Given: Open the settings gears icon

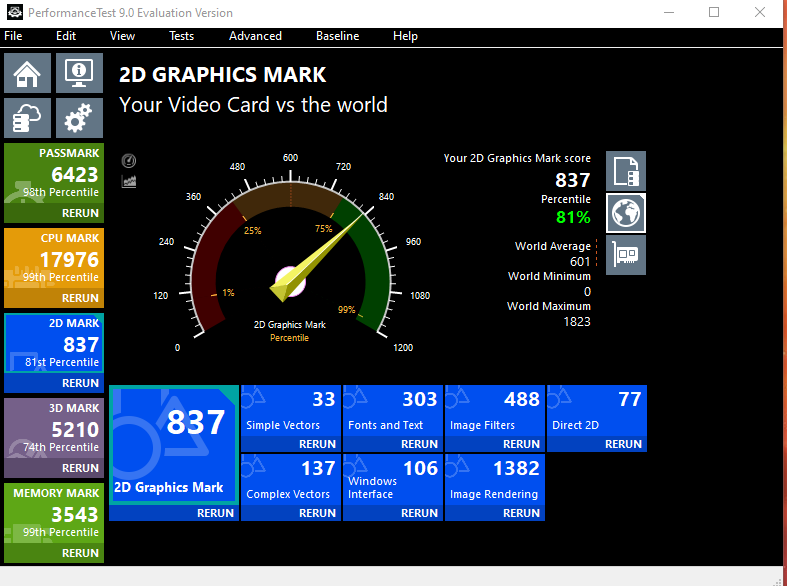Looking at the screenshot, I should coord(79,118).
